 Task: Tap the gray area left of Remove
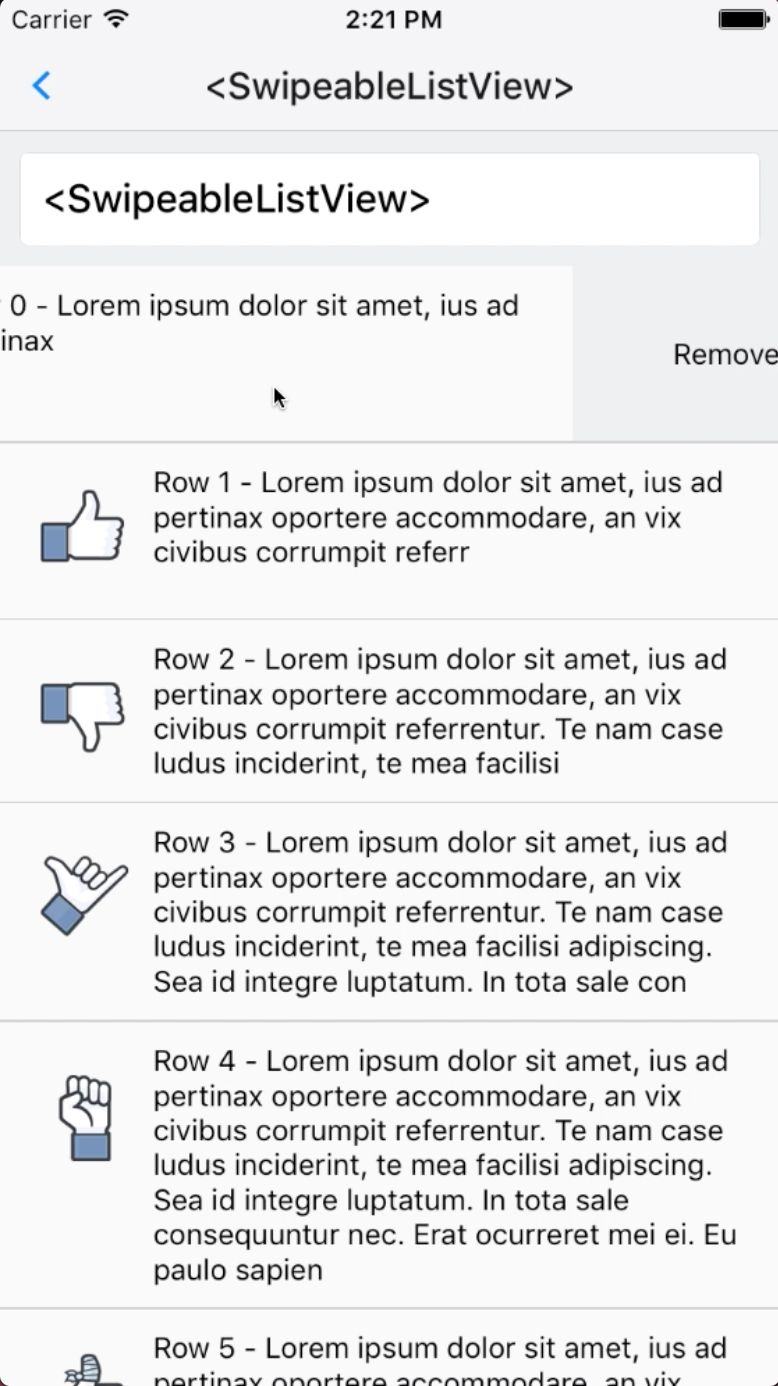pos(620,354)
